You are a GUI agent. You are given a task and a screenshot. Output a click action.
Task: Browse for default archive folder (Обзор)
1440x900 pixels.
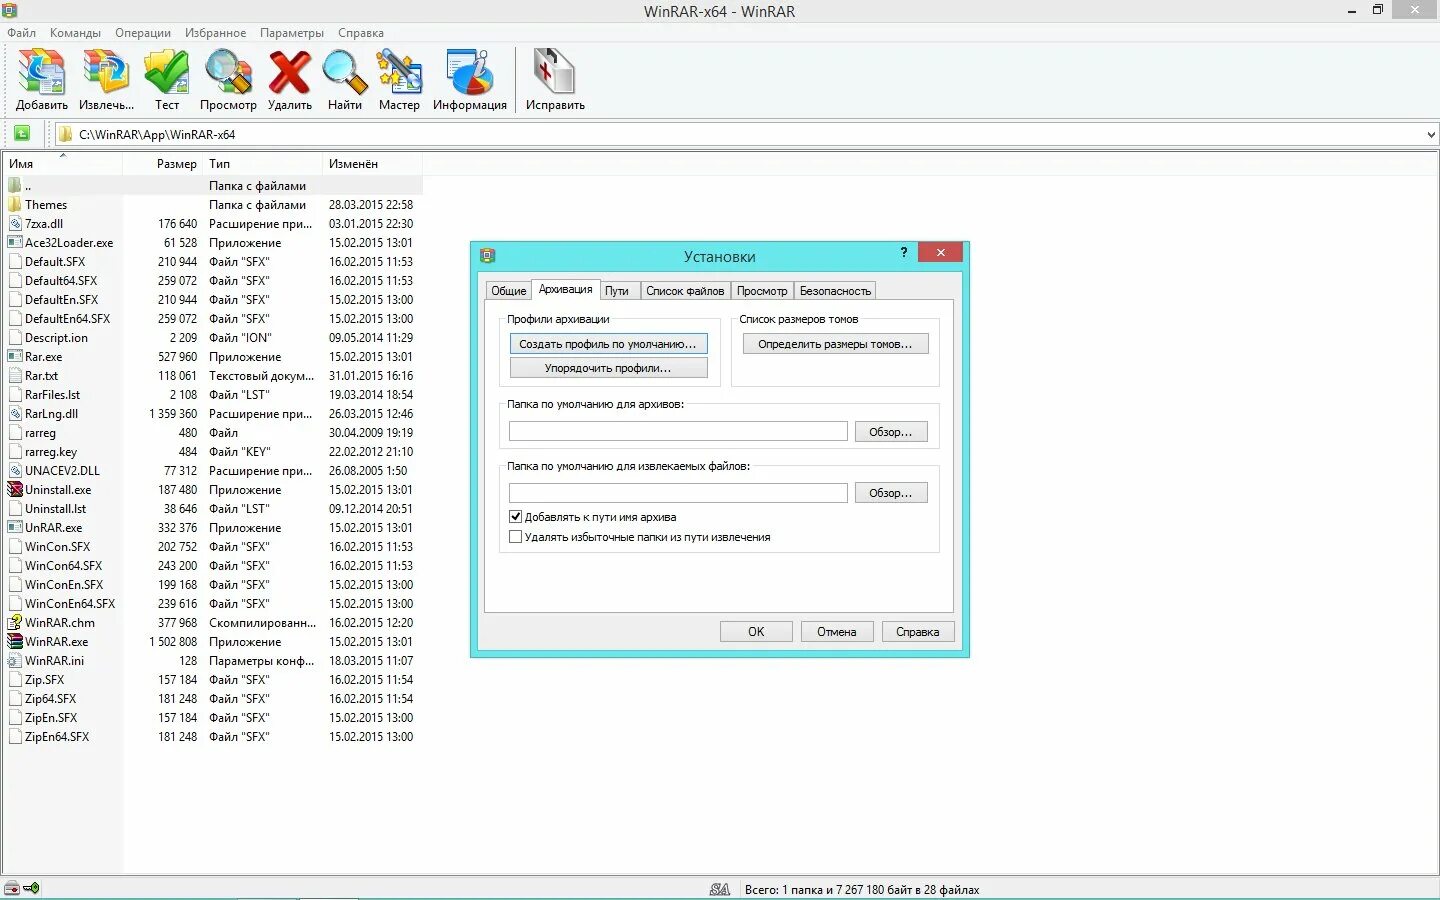point(890,432)
